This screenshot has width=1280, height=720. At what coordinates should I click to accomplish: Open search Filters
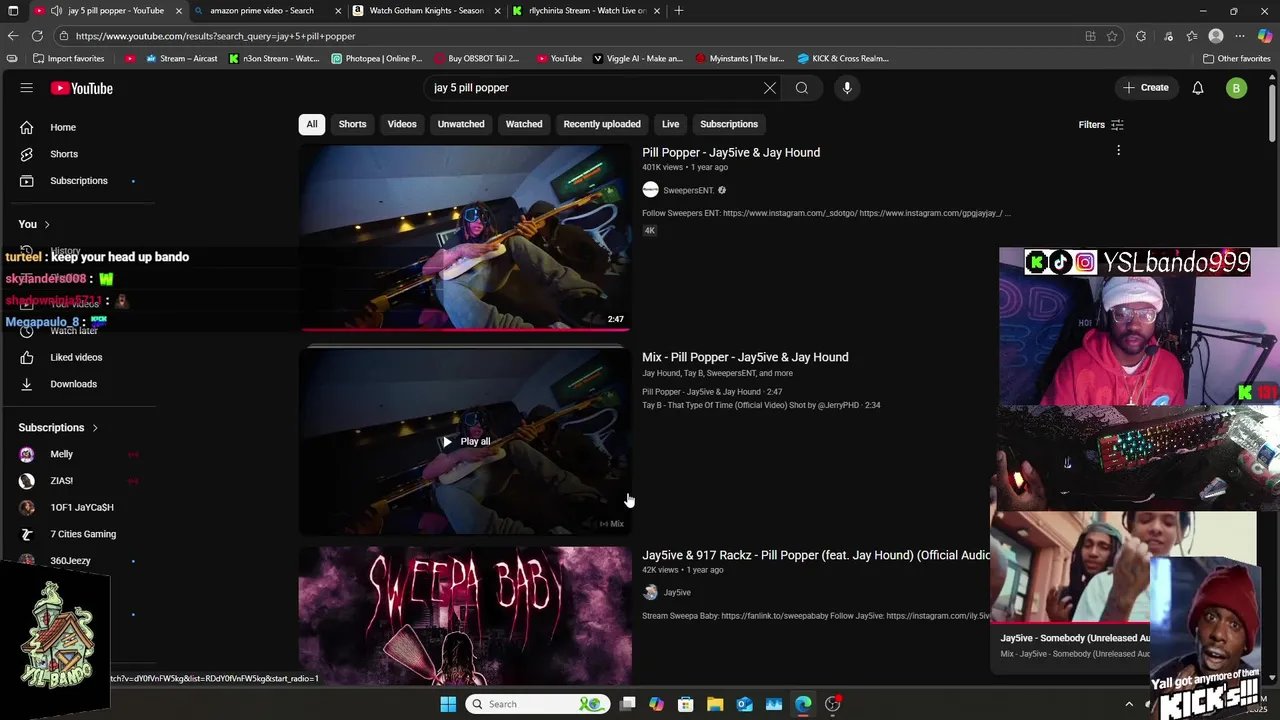1101,125
